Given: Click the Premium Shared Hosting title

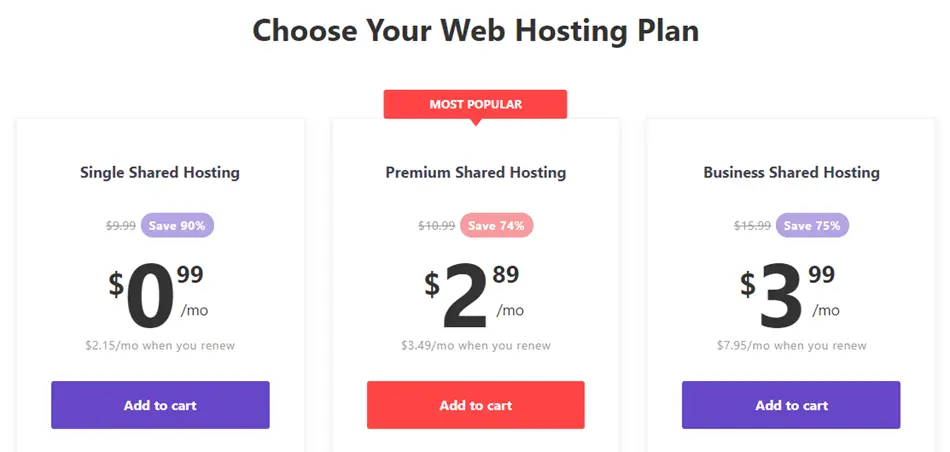Looking at the screenshot, I should coord(476,173).
